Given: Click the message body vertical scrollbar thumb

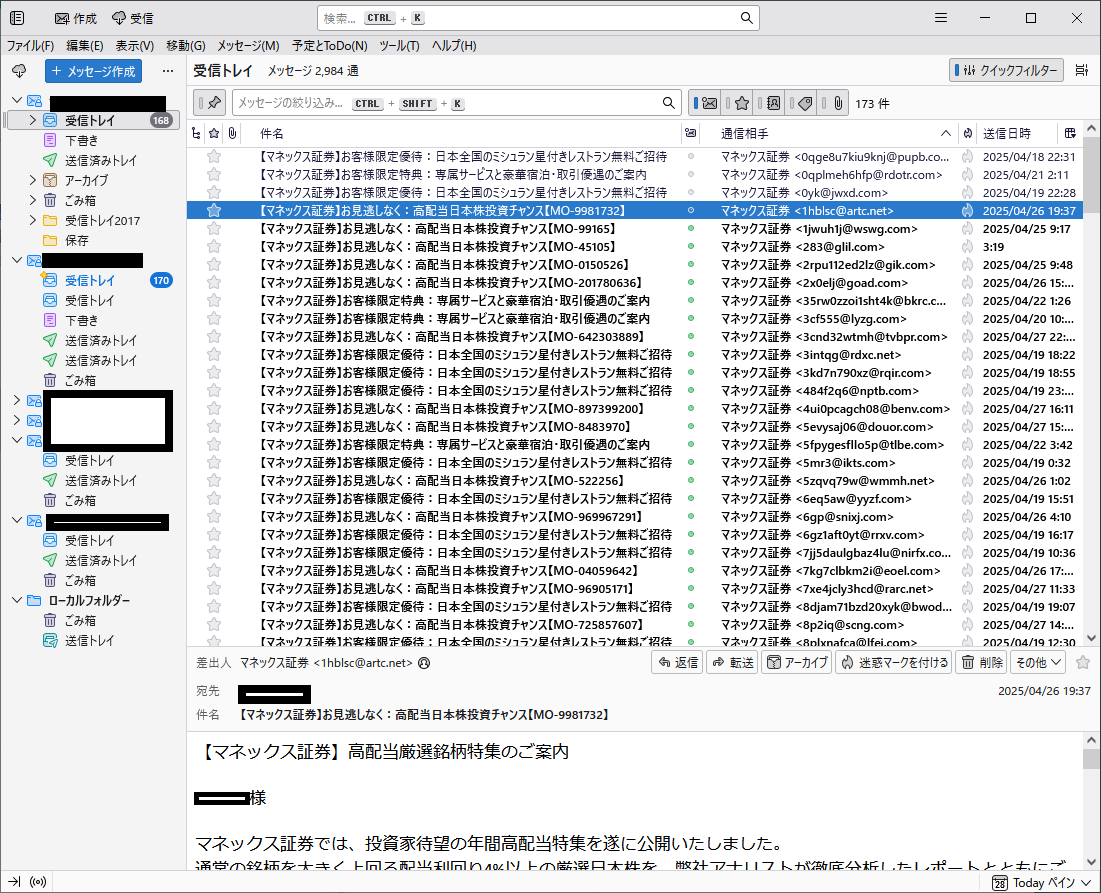Looking at the screenshot, I should pyautogui.click(x=1090, y=759).
